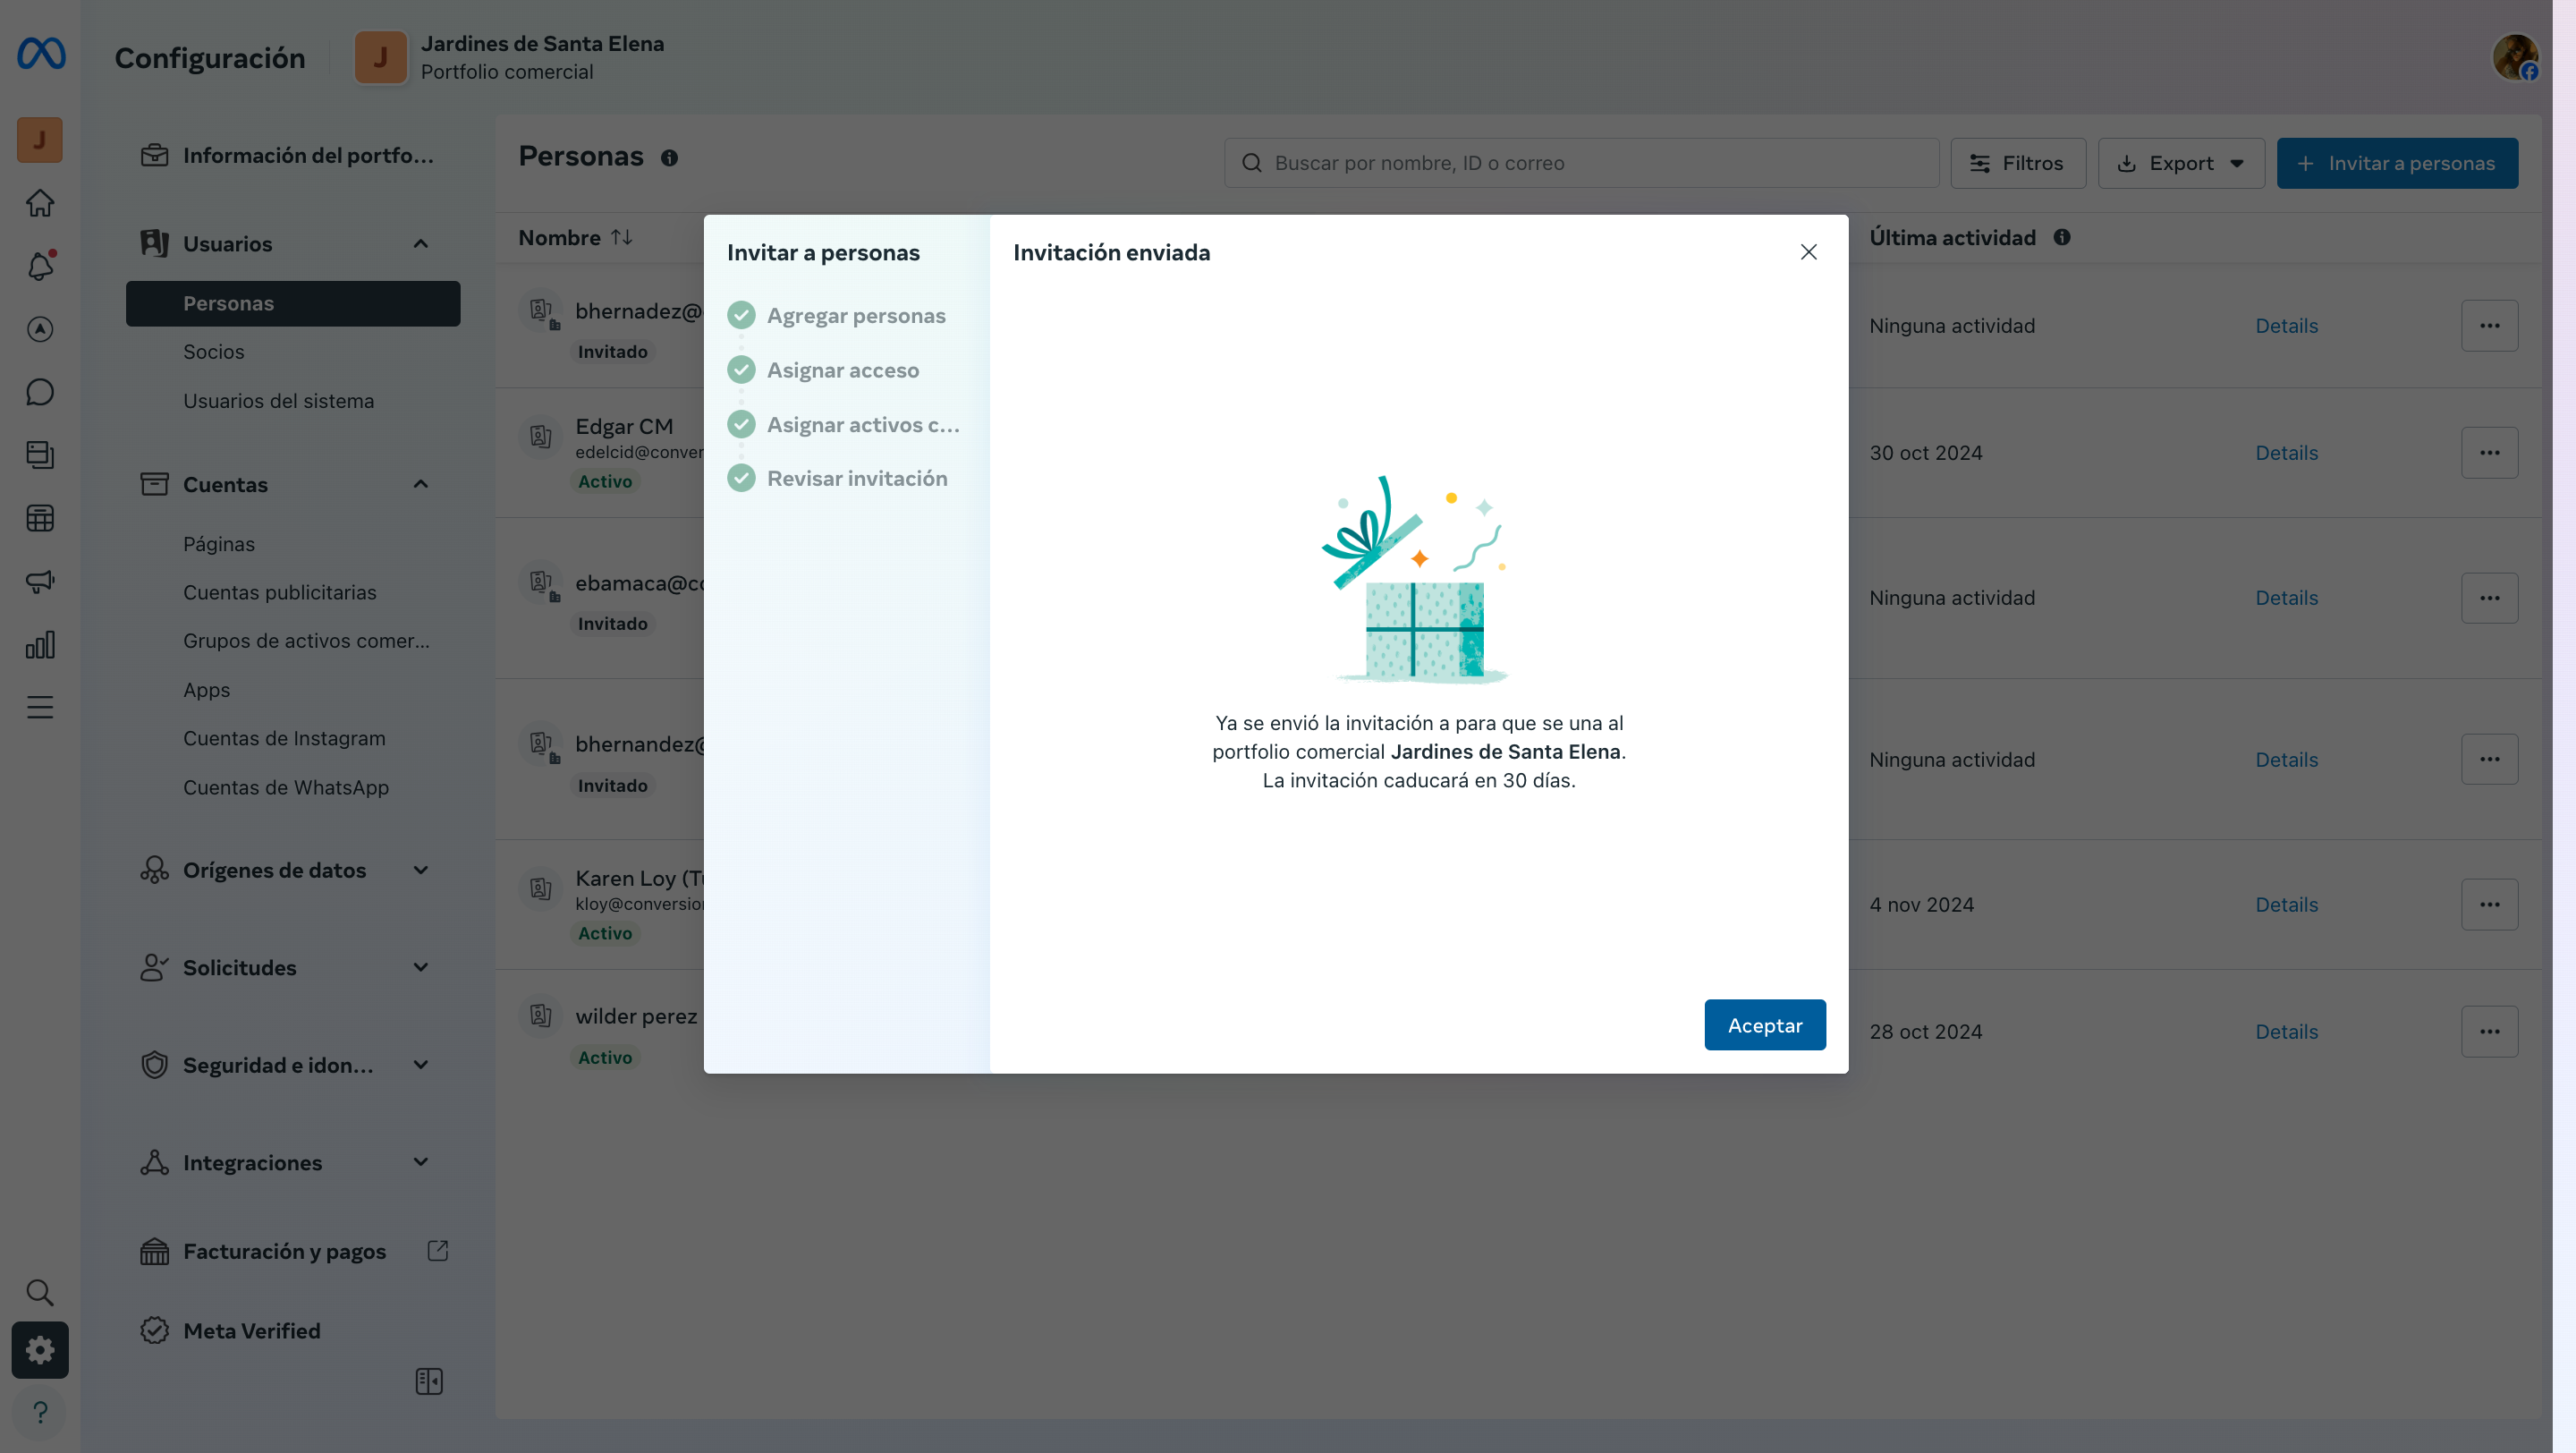Expand the Integraciones section
The image size is (2576, 1453).
point(421,1162)
